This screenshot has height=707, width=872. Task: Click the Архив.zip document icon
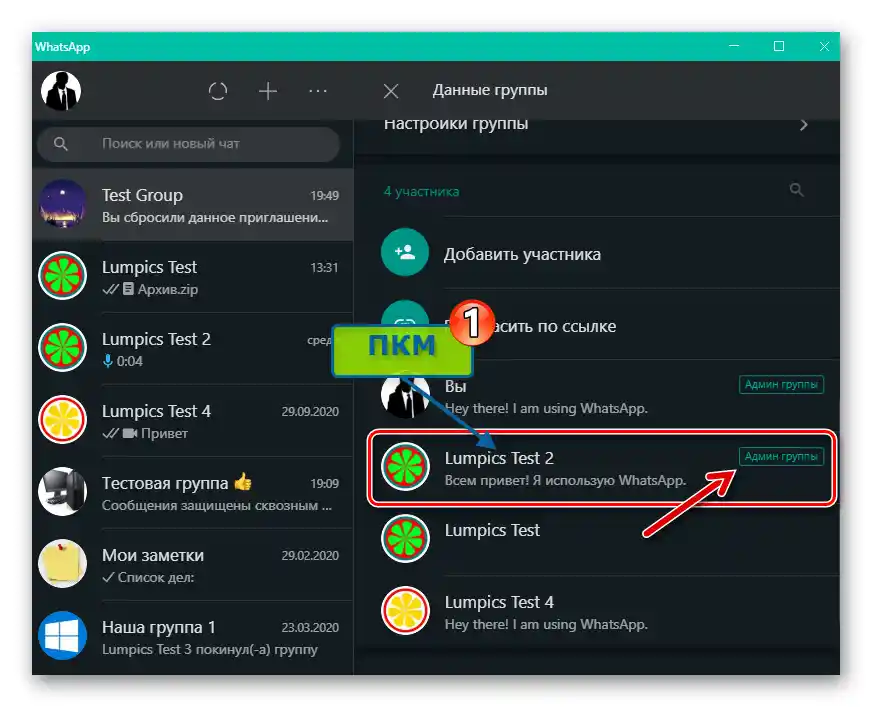(x=128, y=289)
